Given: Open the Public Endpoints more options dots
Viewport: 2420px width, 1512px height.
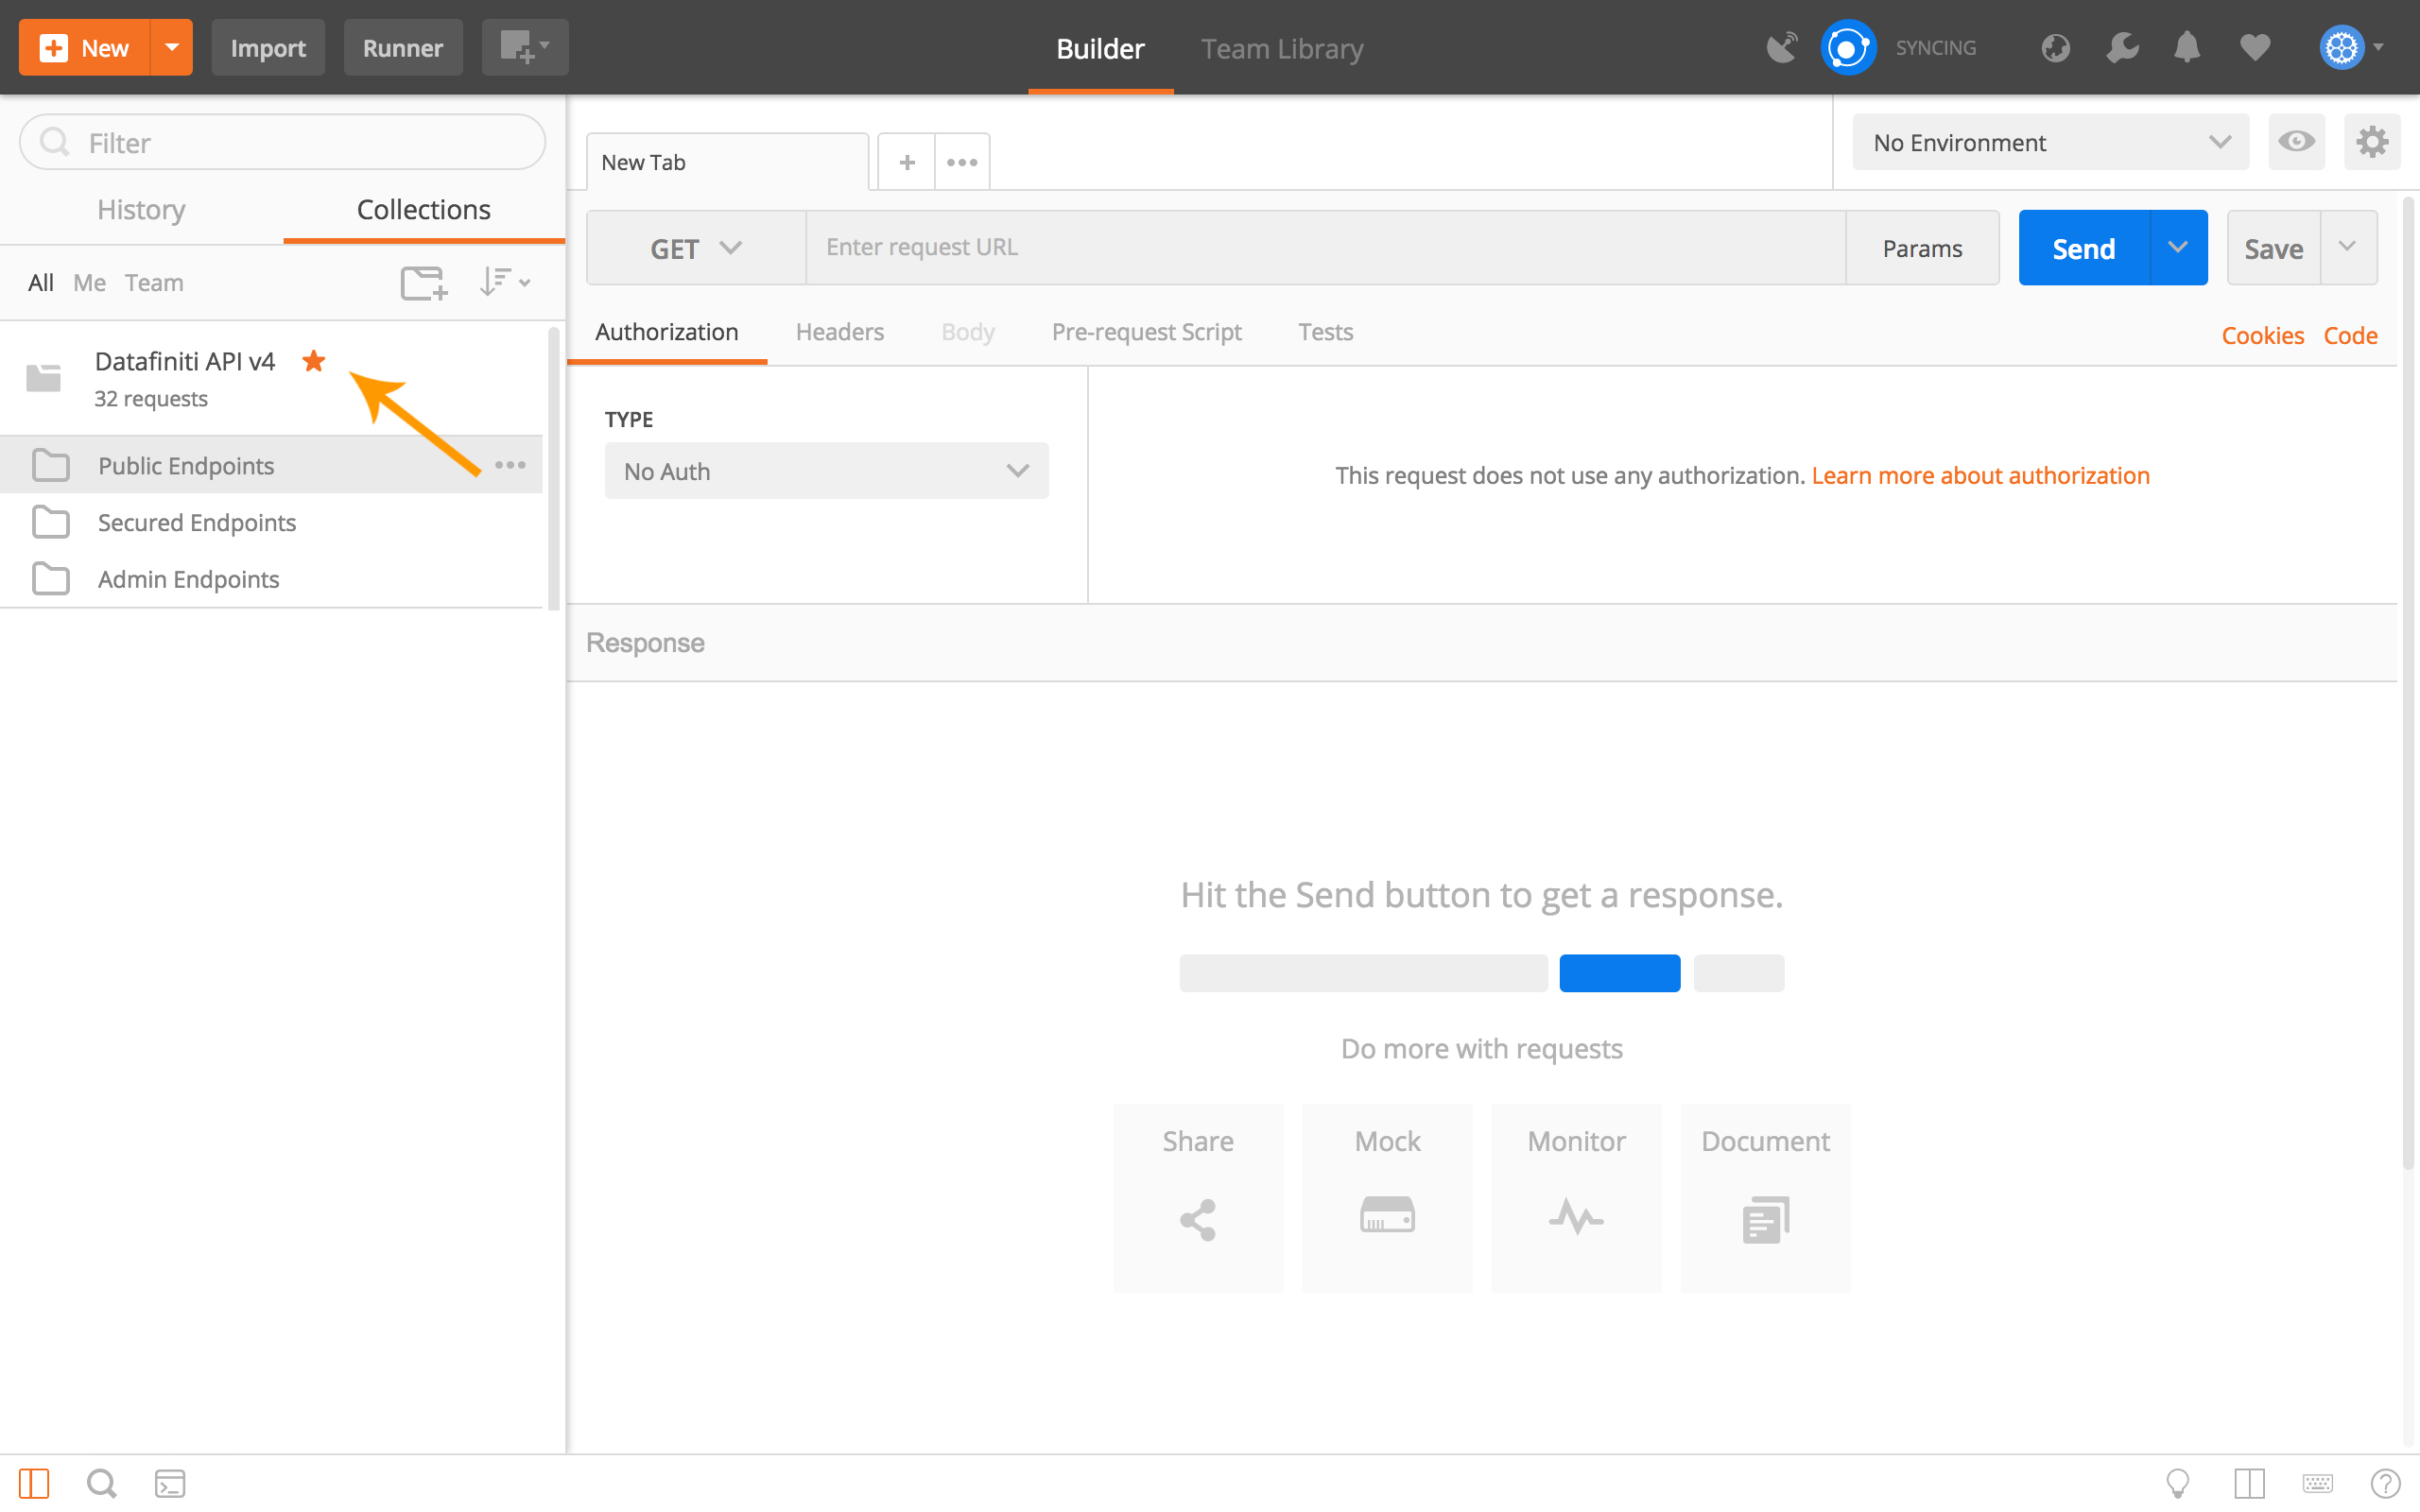Looking at the screenshot, I should point(510,465).
